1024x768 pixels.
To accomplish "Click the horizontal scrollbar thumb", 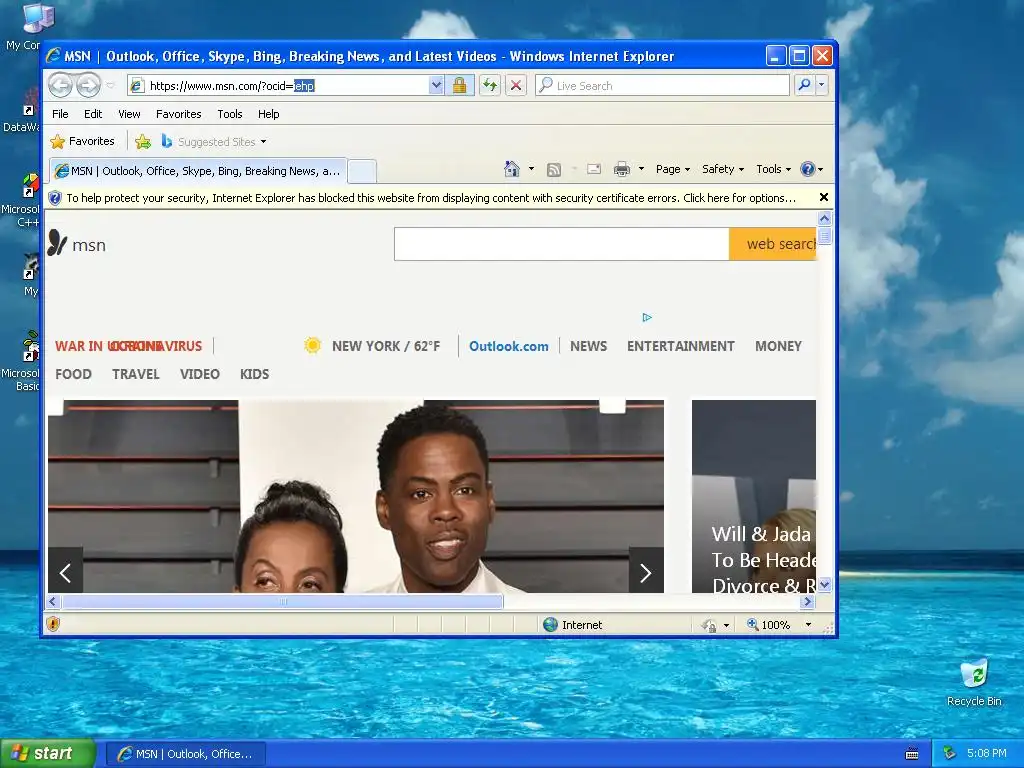I will [x=282, y=601].
